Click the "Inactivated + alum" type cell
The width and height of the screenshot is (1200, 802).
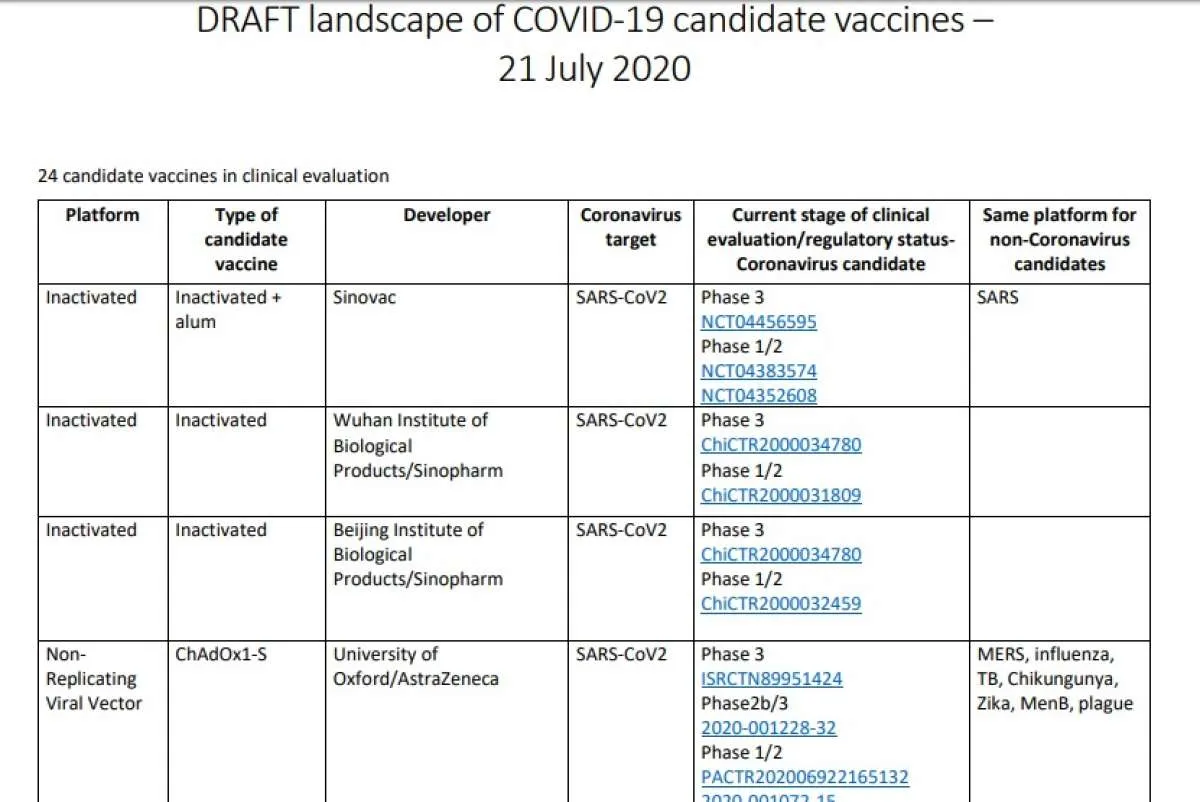click(220, 310)
